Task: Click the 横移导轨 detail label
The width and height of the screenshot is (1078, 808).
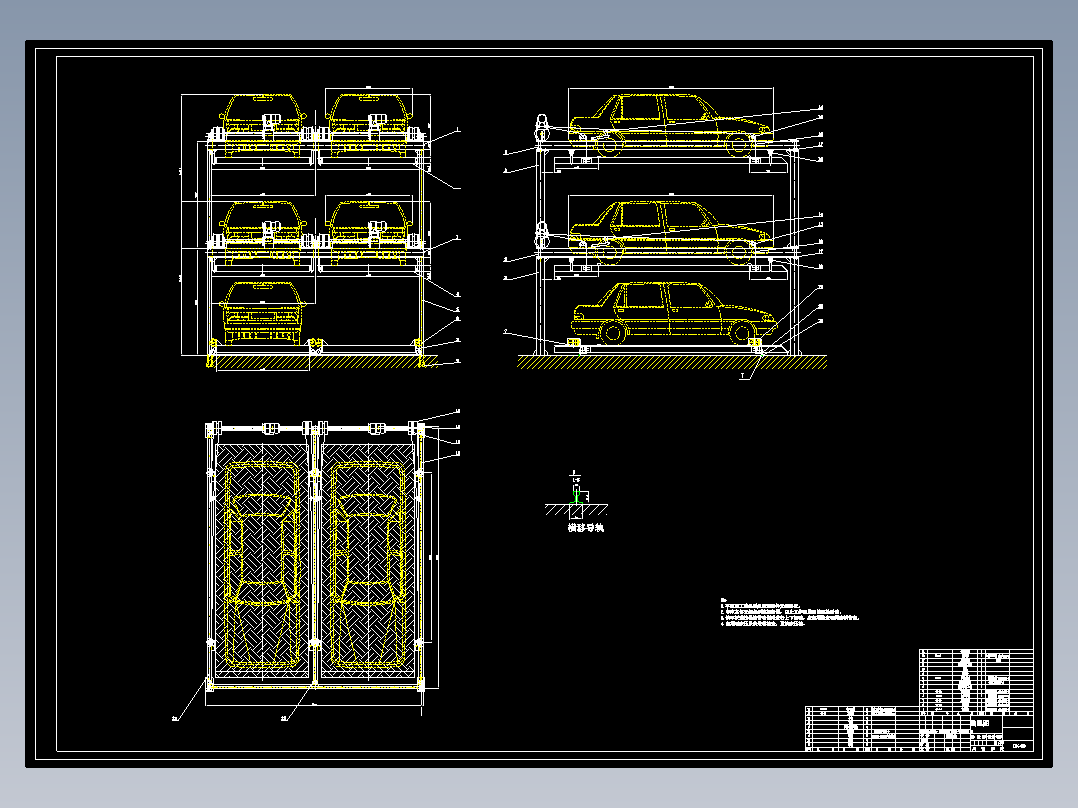Action: pyautogui.click(x=585, y=528)
